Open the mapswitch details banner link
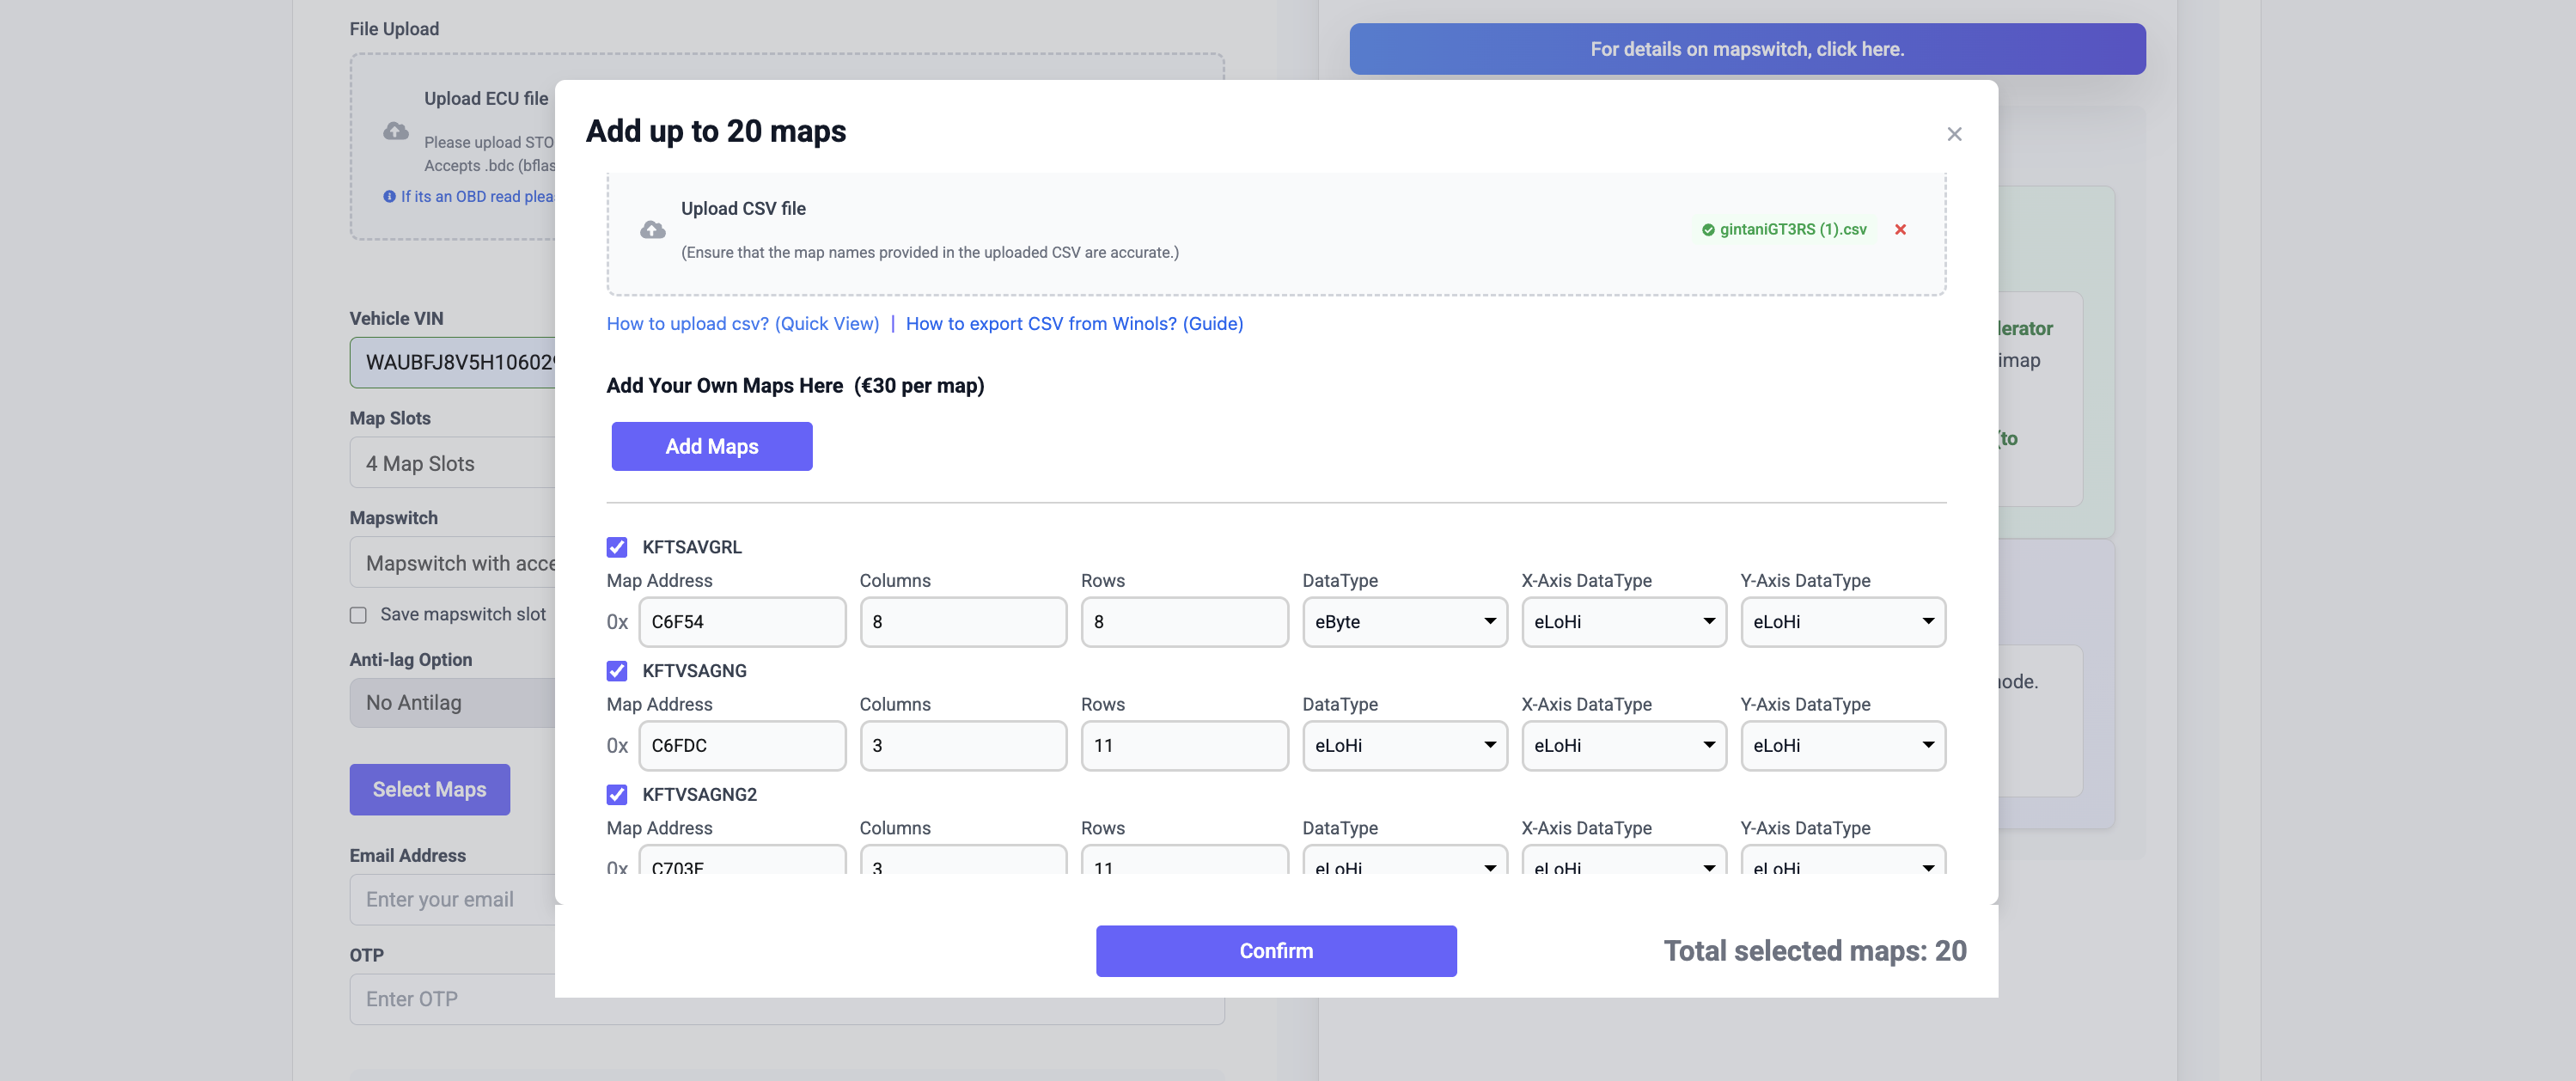Viewport: 2576px width, 1081px height. [x=1747, y=48]
